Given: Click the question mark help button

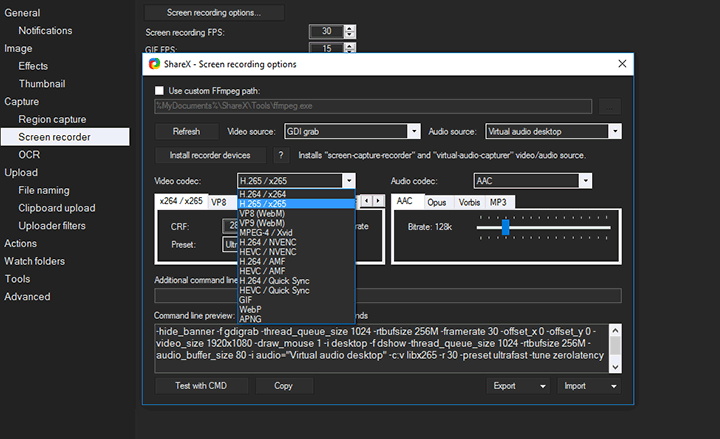Looking at the screenshot, I should (281, 155).
